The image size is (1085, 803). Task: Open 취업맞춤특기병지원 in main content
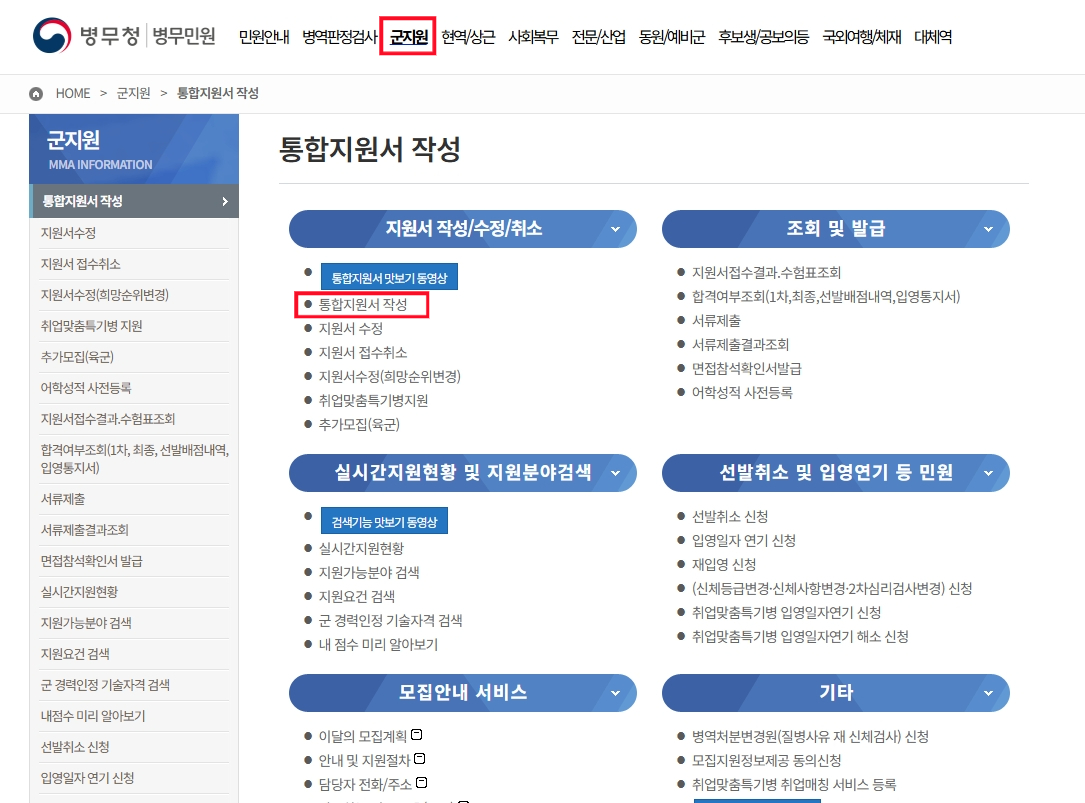coord(373,401)
